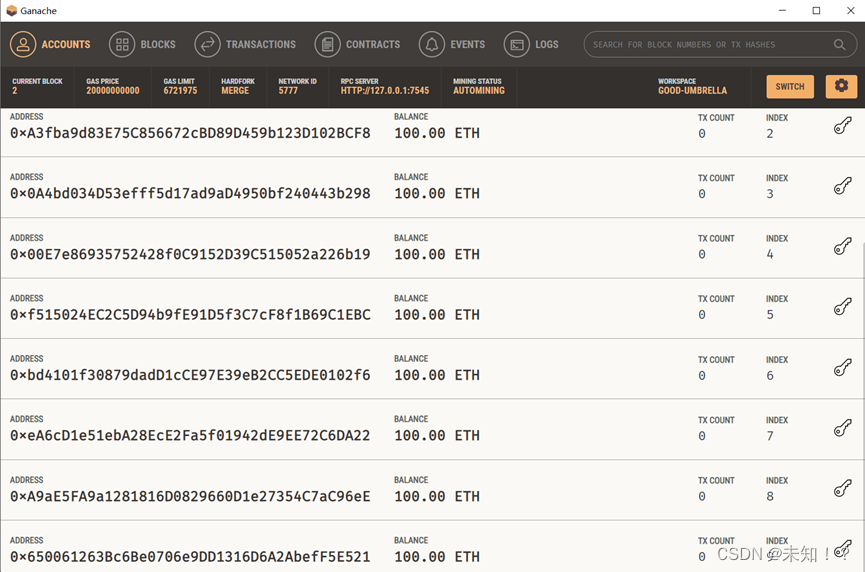Viewport: 865px width, 572px height.
Task: Click balance of the index 3 account
Action: click(x=437, y=194)
